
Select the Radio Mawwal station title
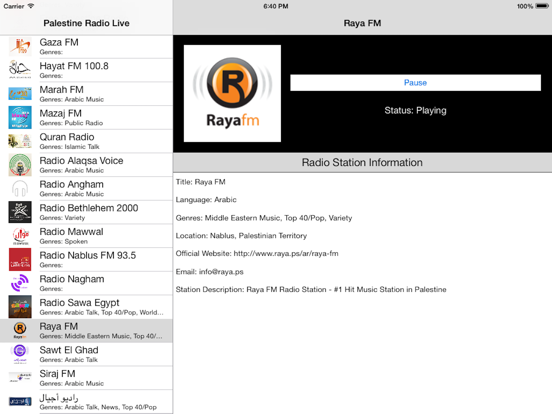[71, 232]
